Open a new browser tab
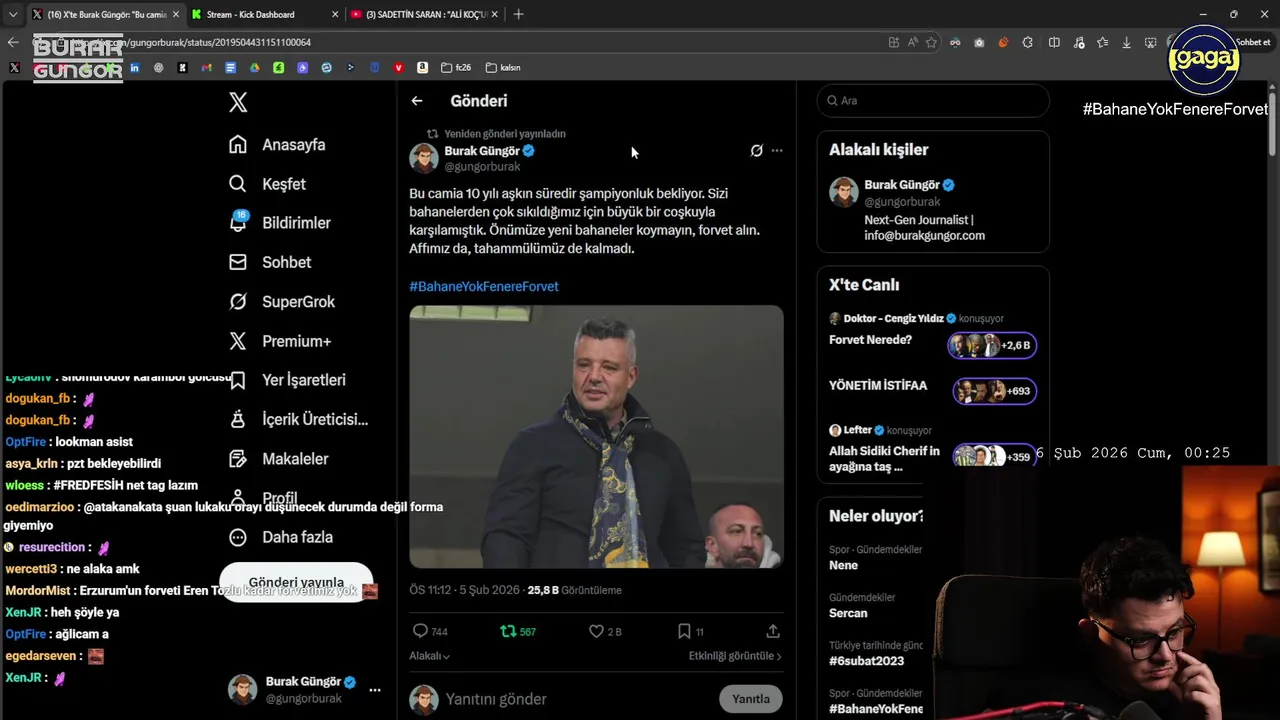 click(x=518, y=14)
